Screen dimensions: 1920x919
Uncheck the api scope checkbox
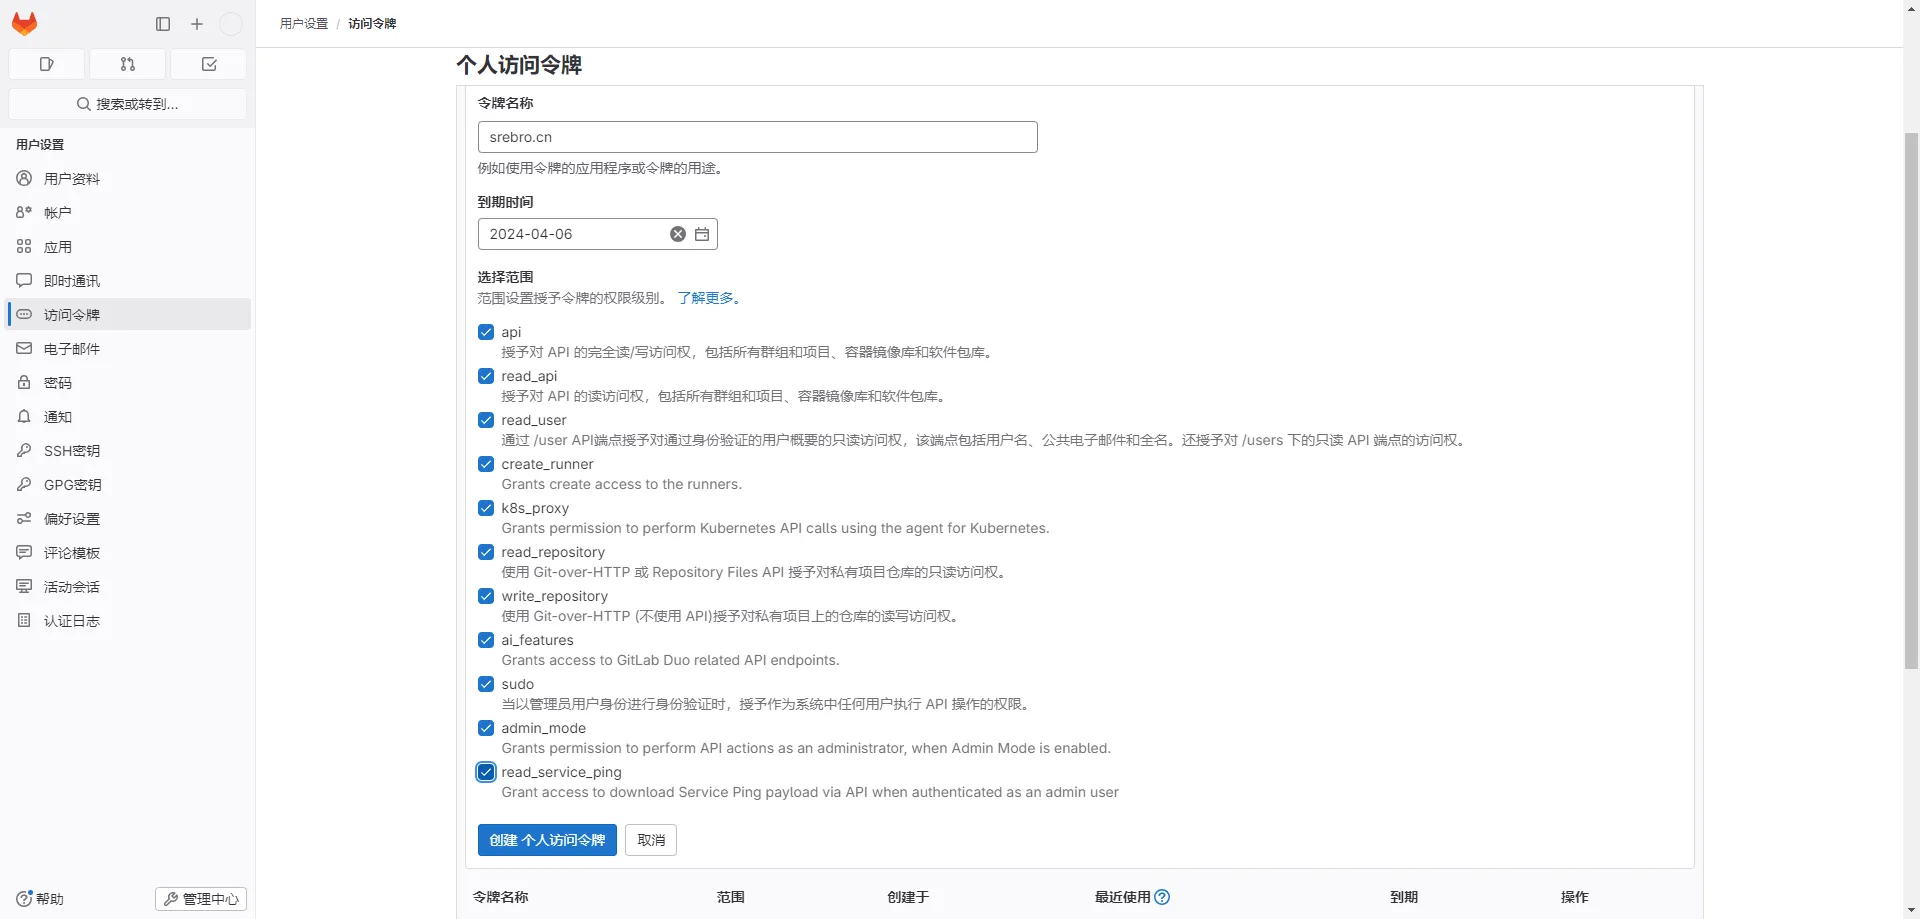486,332
